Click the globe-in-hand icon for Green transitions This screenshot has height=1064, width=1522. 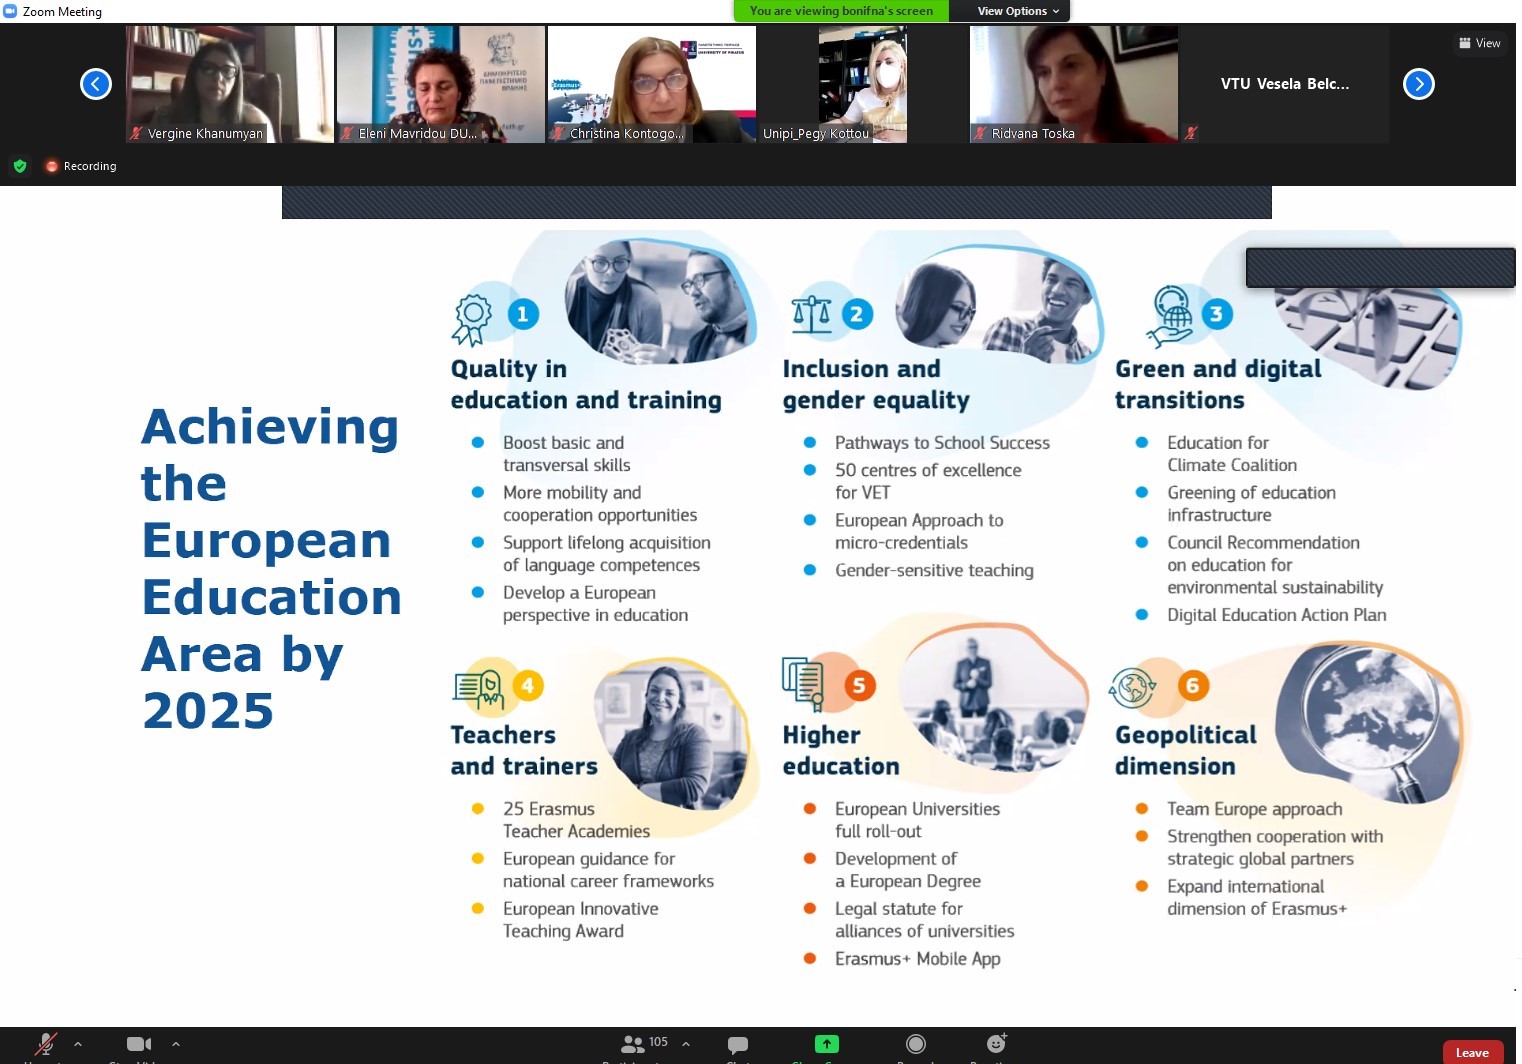[1171, 315]
